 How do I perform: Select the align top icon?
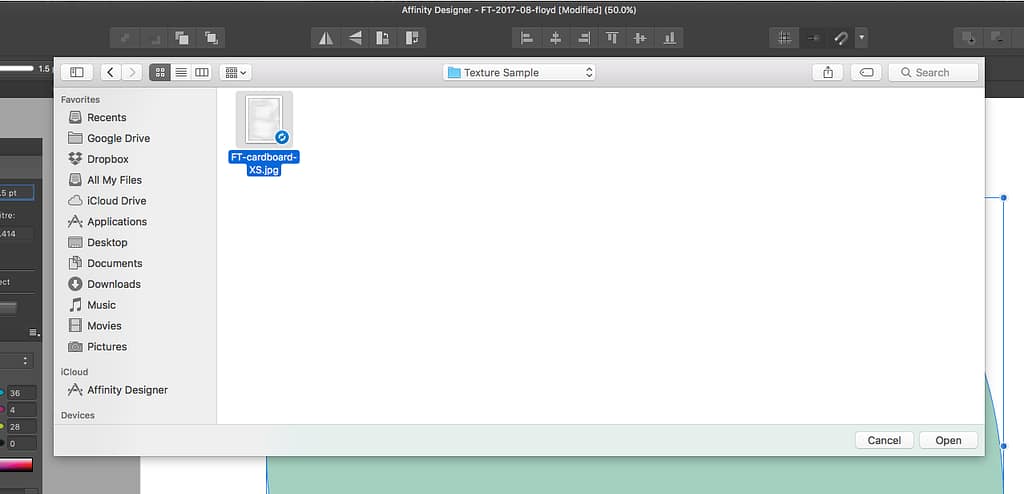coord(612,38)
